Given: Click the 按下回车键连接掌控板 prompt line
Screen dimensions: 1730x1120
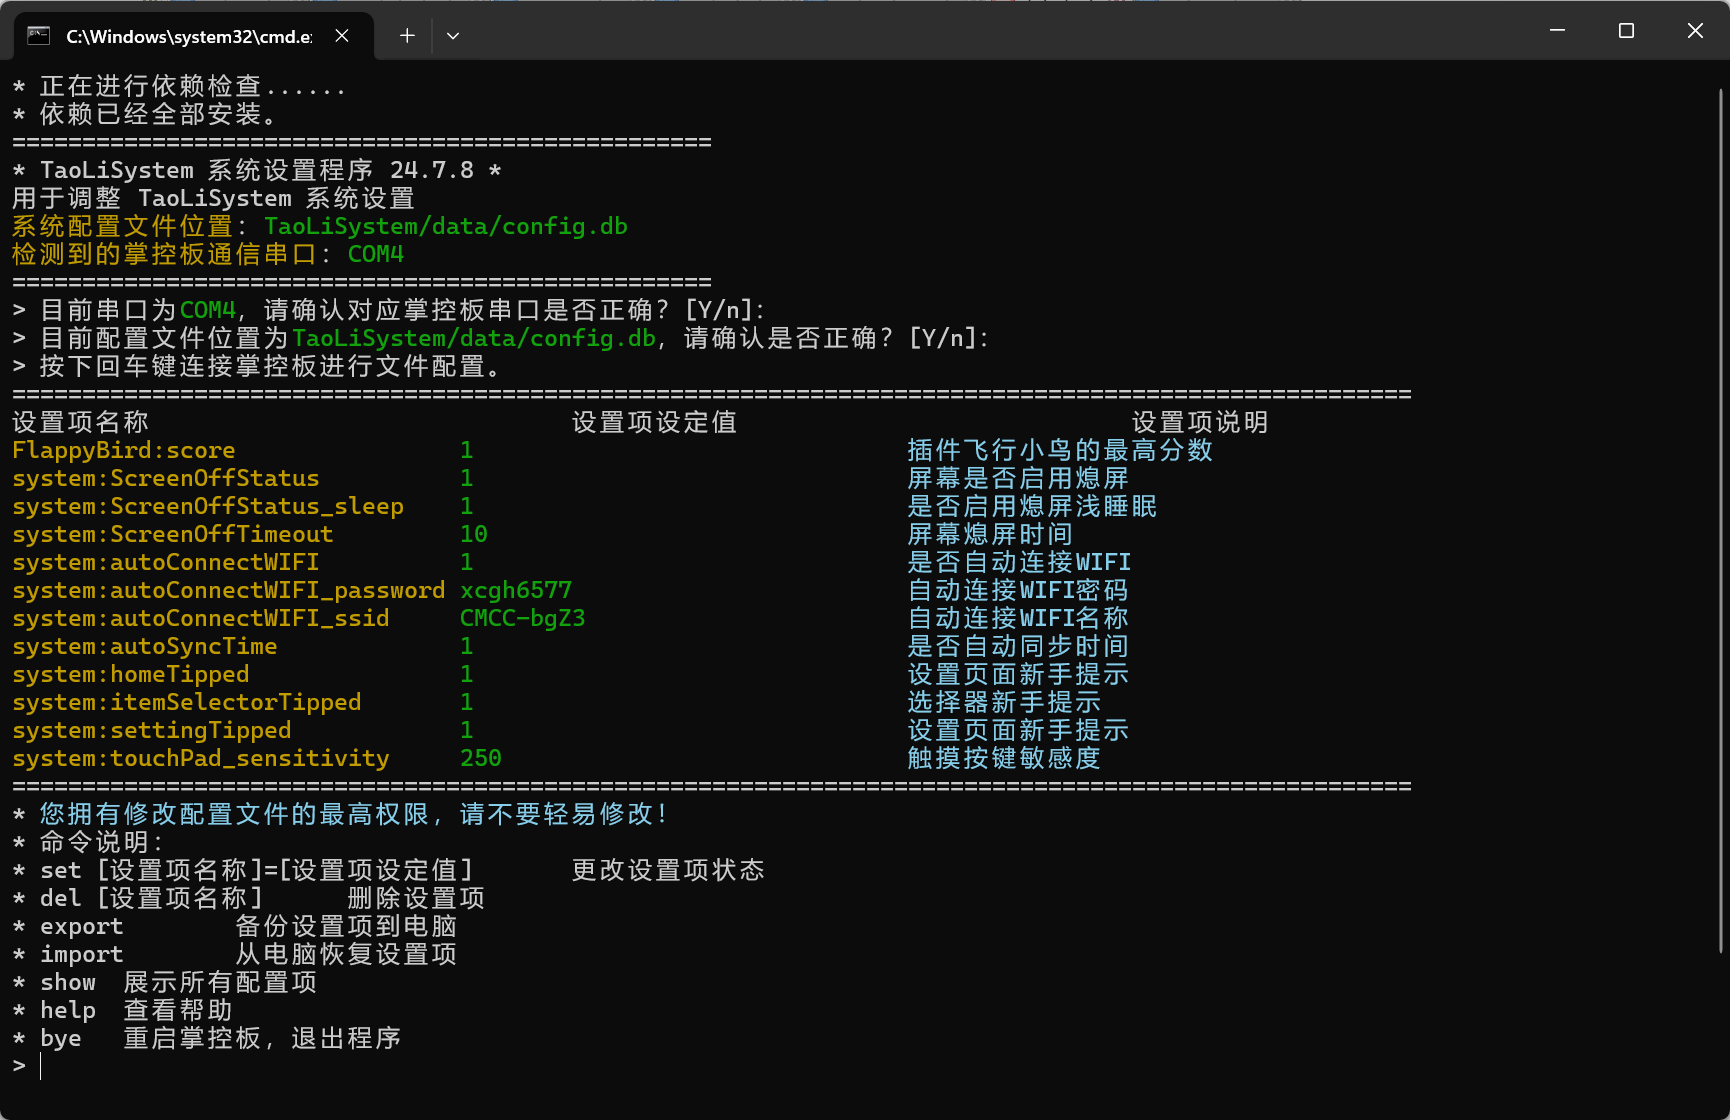Looking at the screenshot, I should coord(257,366).
